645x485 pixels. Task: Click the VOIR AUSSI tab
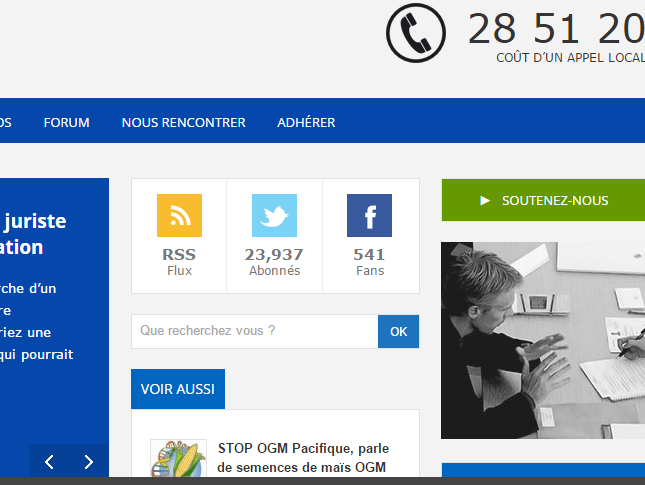coord(178,389)
